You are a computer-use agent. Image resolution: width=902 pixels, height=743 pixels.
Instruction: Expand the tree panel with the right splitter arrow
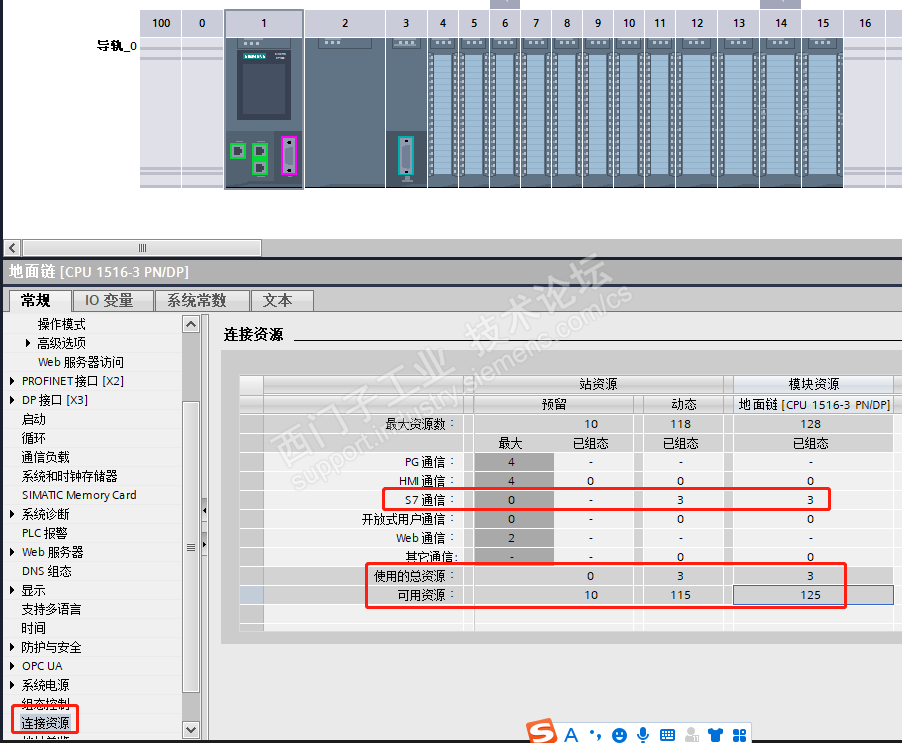pyautogui.click(x=204, y=543)
